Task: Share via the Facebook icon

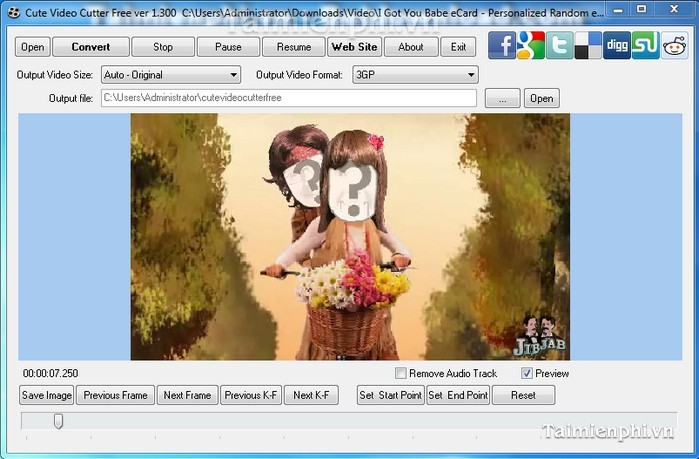Action: [x=502, y=45]
